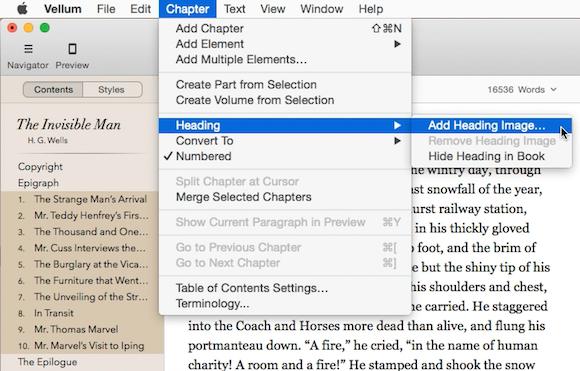Select chapter 9 Mr. Thomas Marvel
Viewport: 580px width, 371px height.
click(82, 330)
